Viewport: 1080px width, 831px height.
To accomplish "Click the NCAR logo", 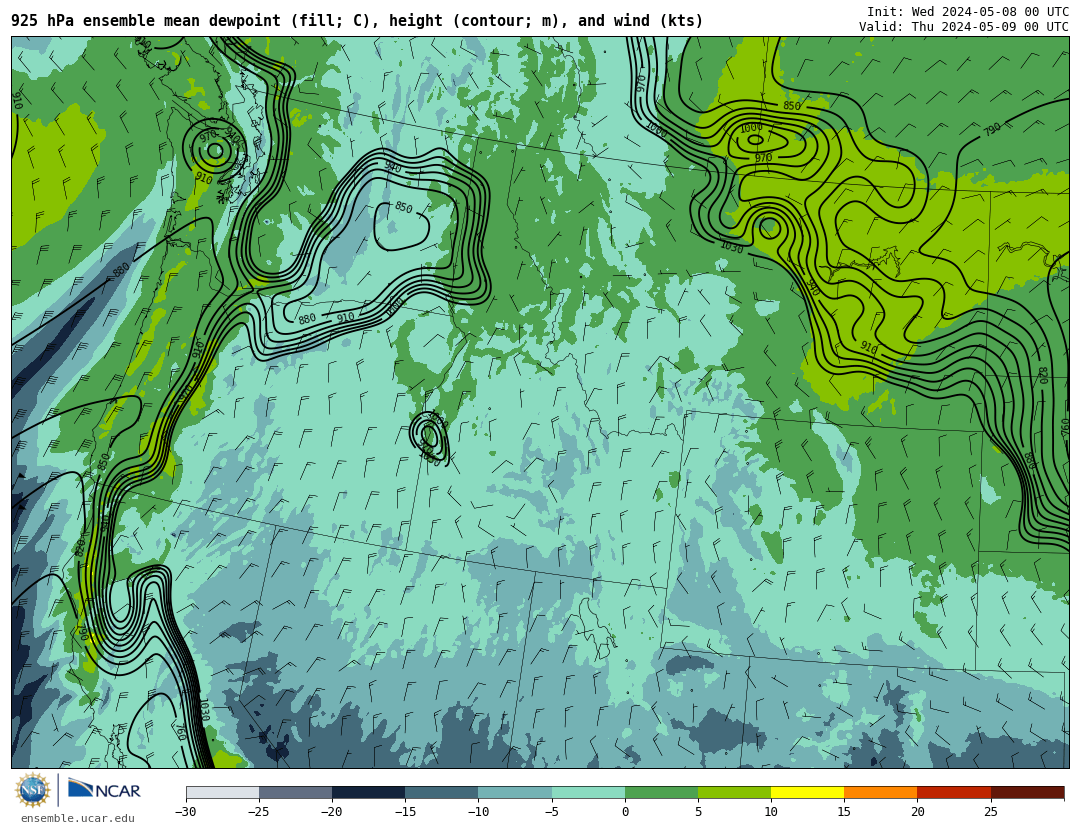I will tap(104, 790).
